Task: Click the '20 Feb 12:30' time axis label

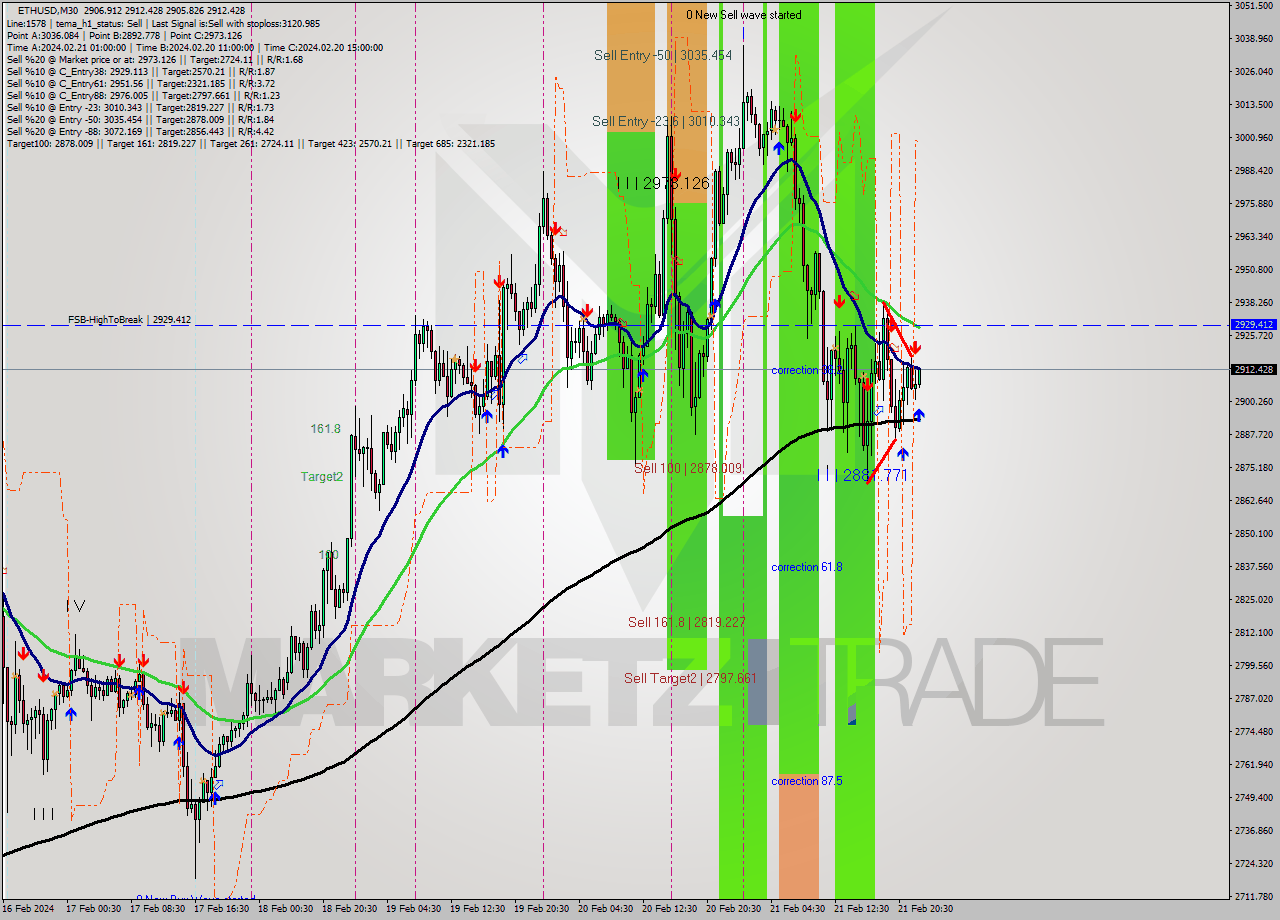Action: [669, 909]
